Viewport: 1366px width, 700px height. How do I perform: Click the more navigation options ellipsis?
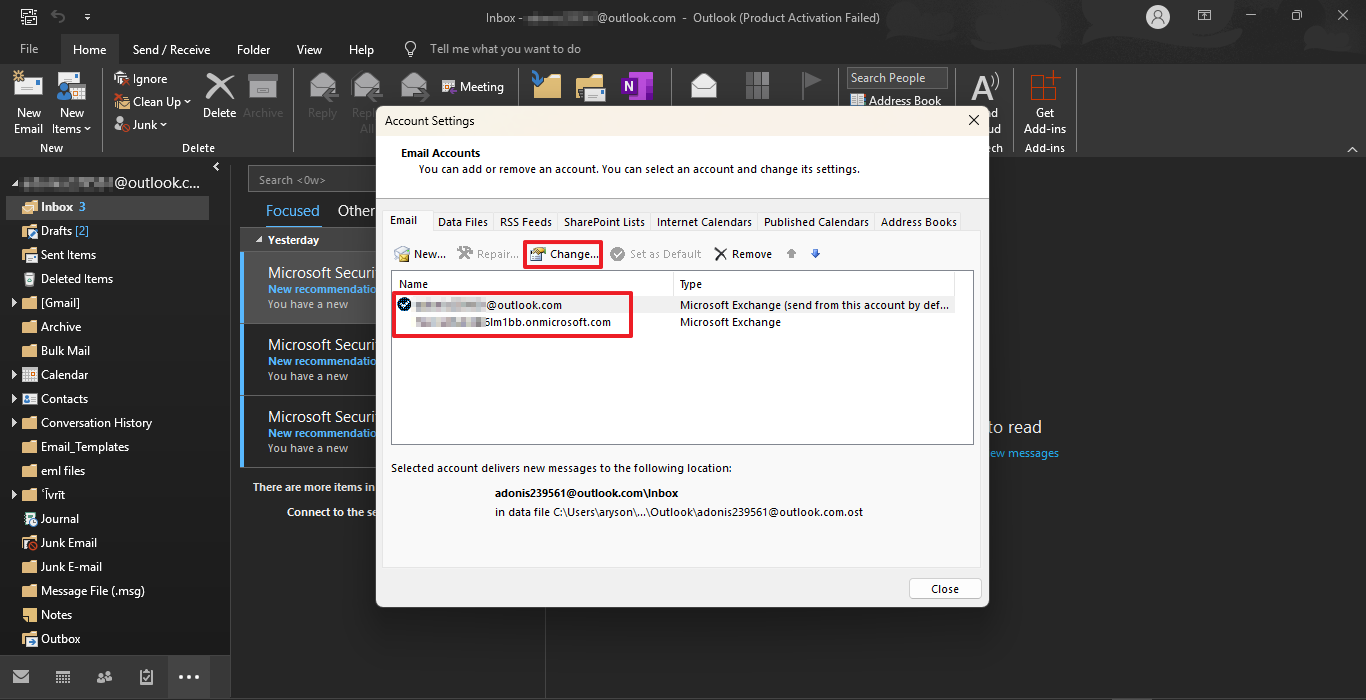(189, 677)
